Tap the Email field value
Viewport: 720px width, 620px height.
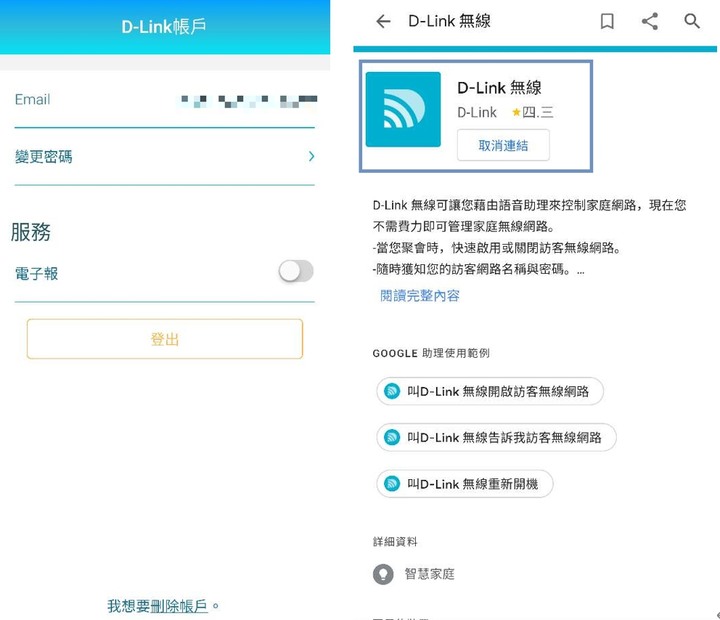click(248, 100)
